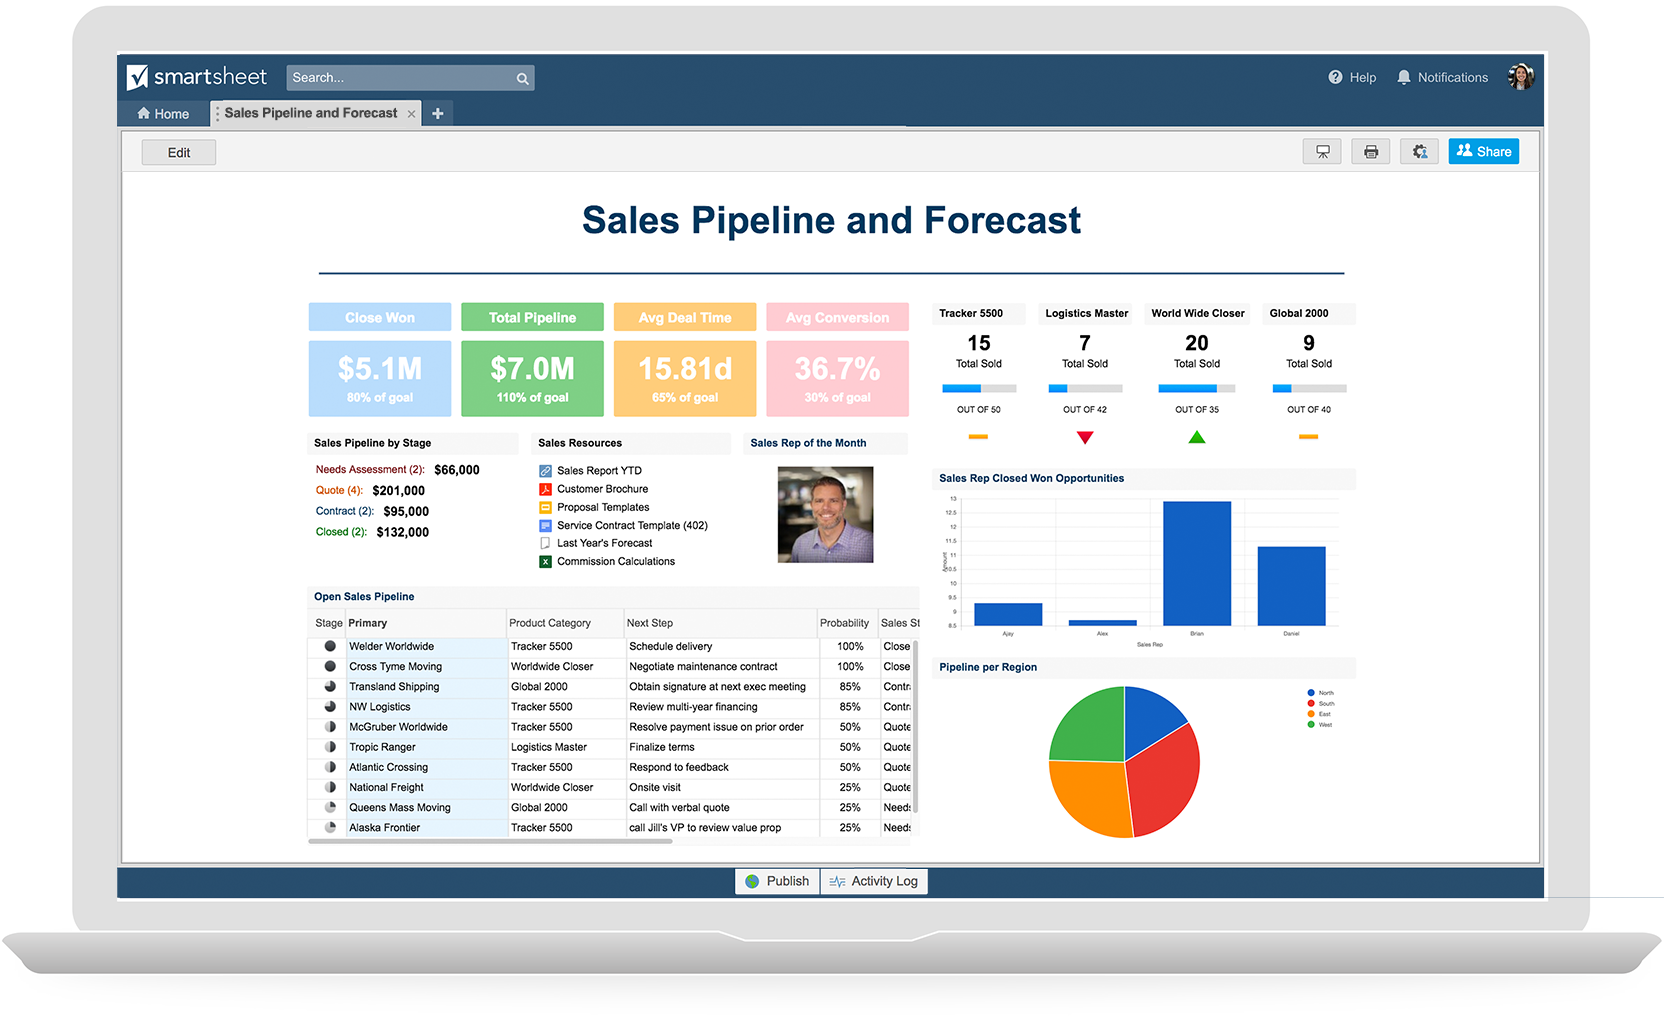Click the tallest bar in bar chart
Screen dimensions: 1664x1016
[1197, 563]
